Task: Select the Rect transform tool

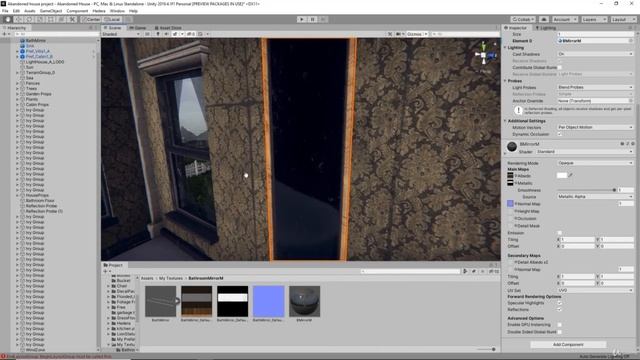Action: click(51, 19)
